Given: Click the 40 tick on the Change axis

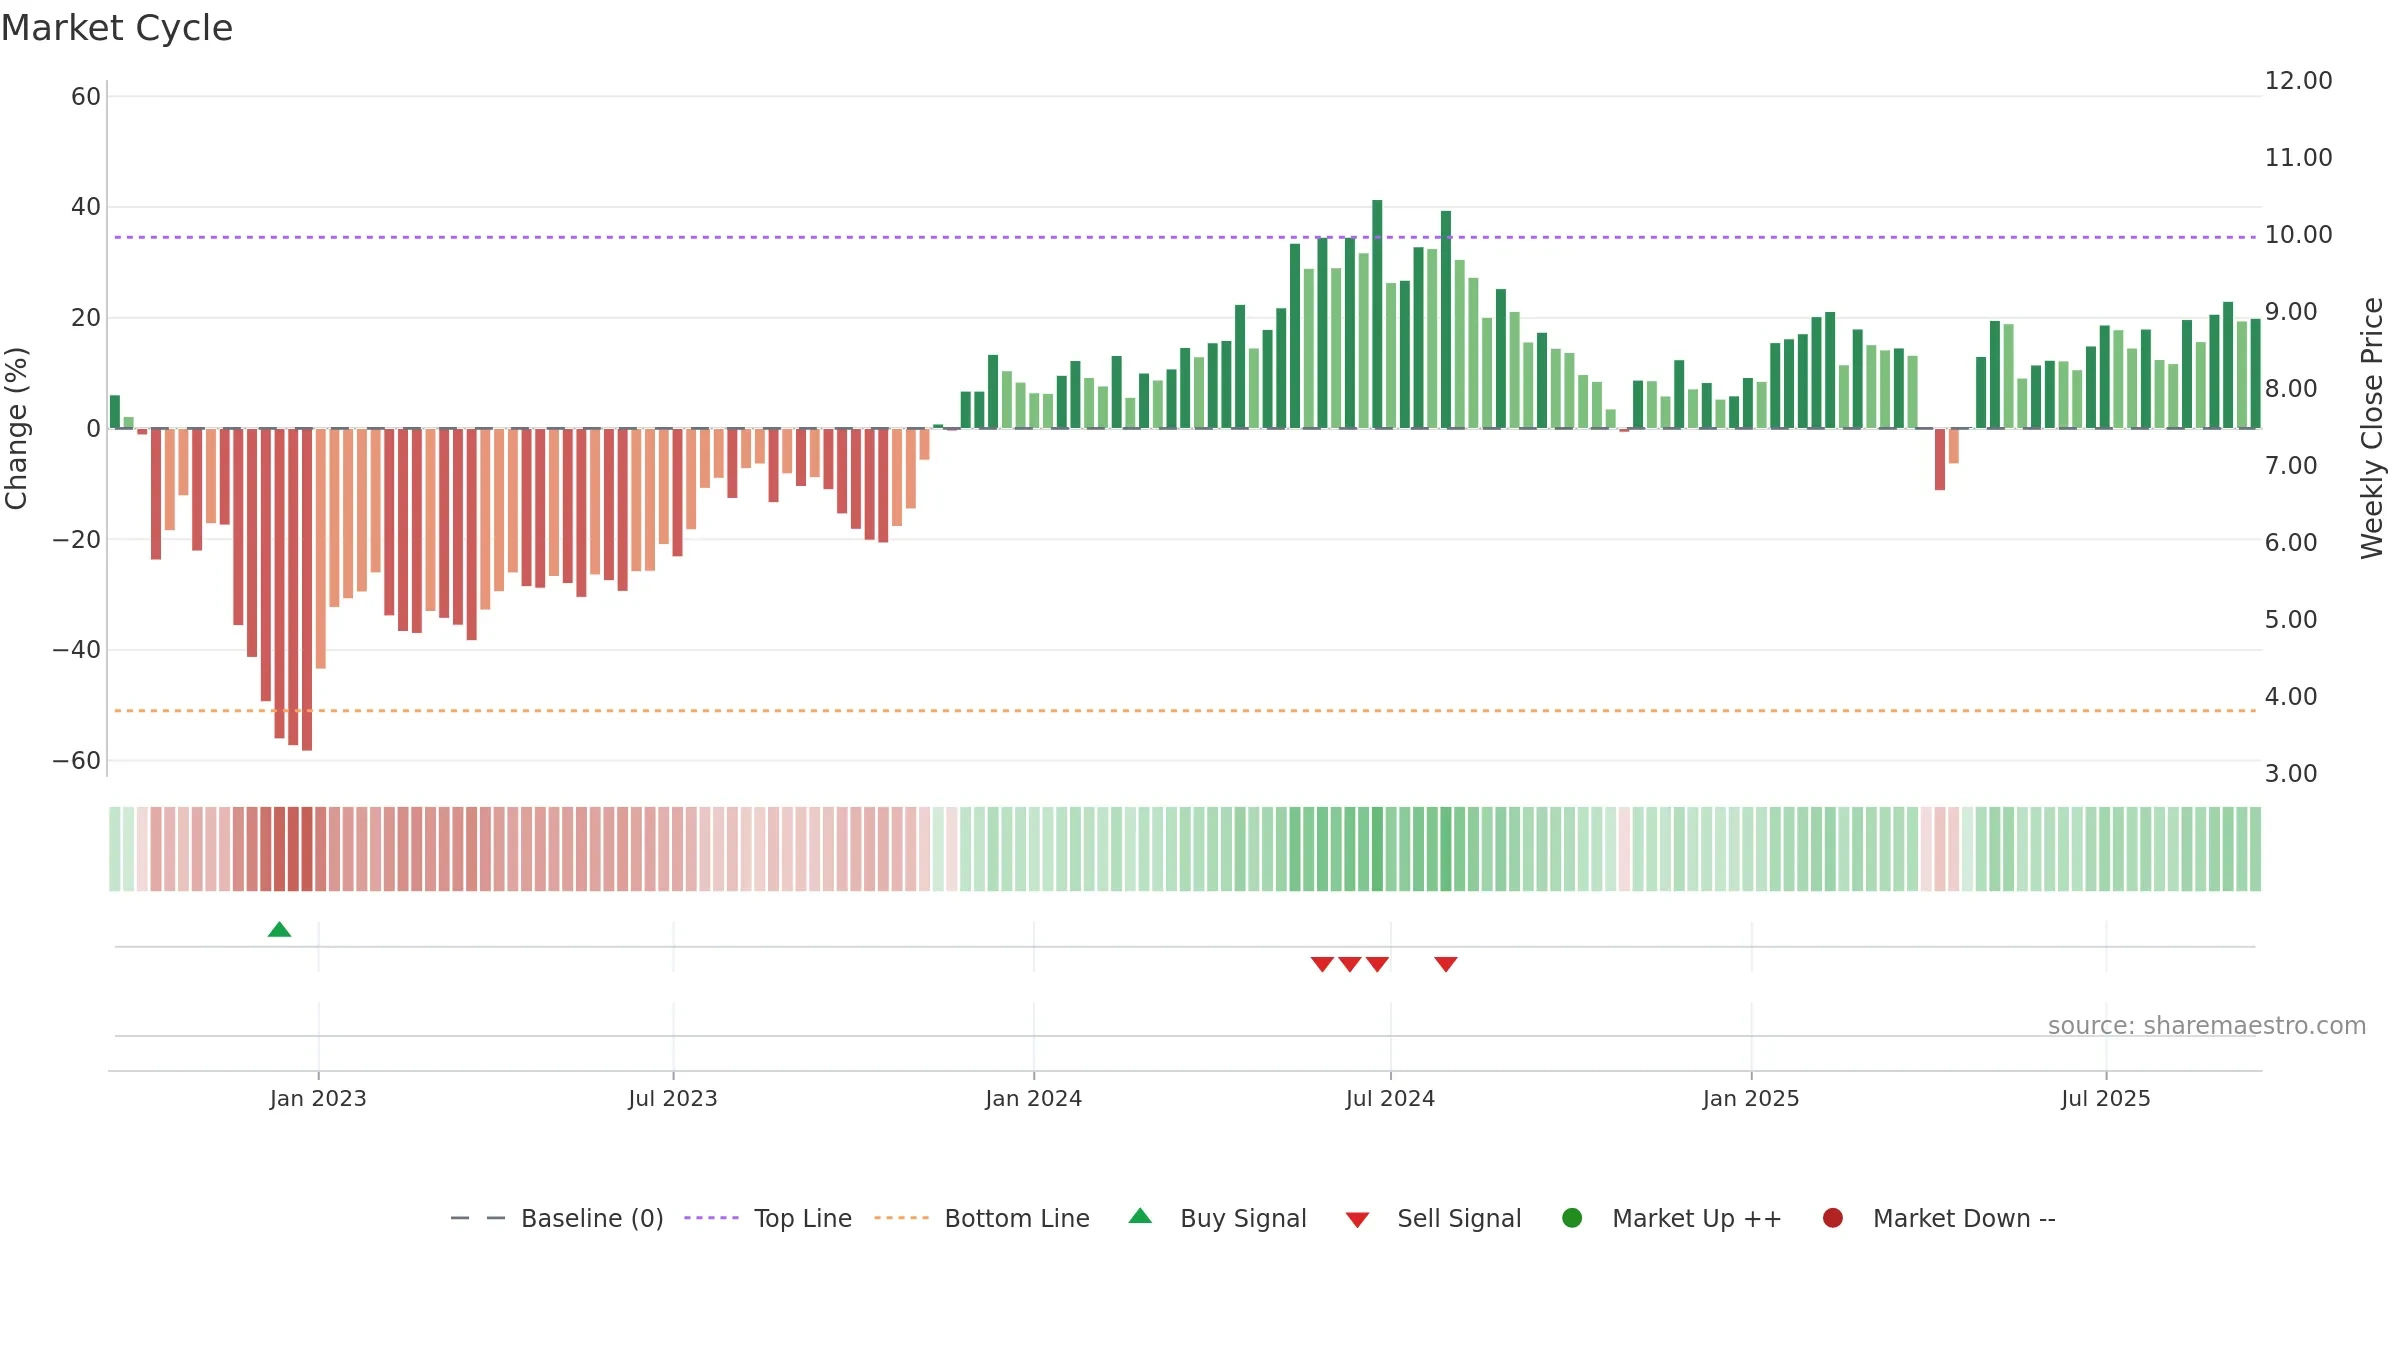Looking at the screenshot, I should (x=86, y=207).
